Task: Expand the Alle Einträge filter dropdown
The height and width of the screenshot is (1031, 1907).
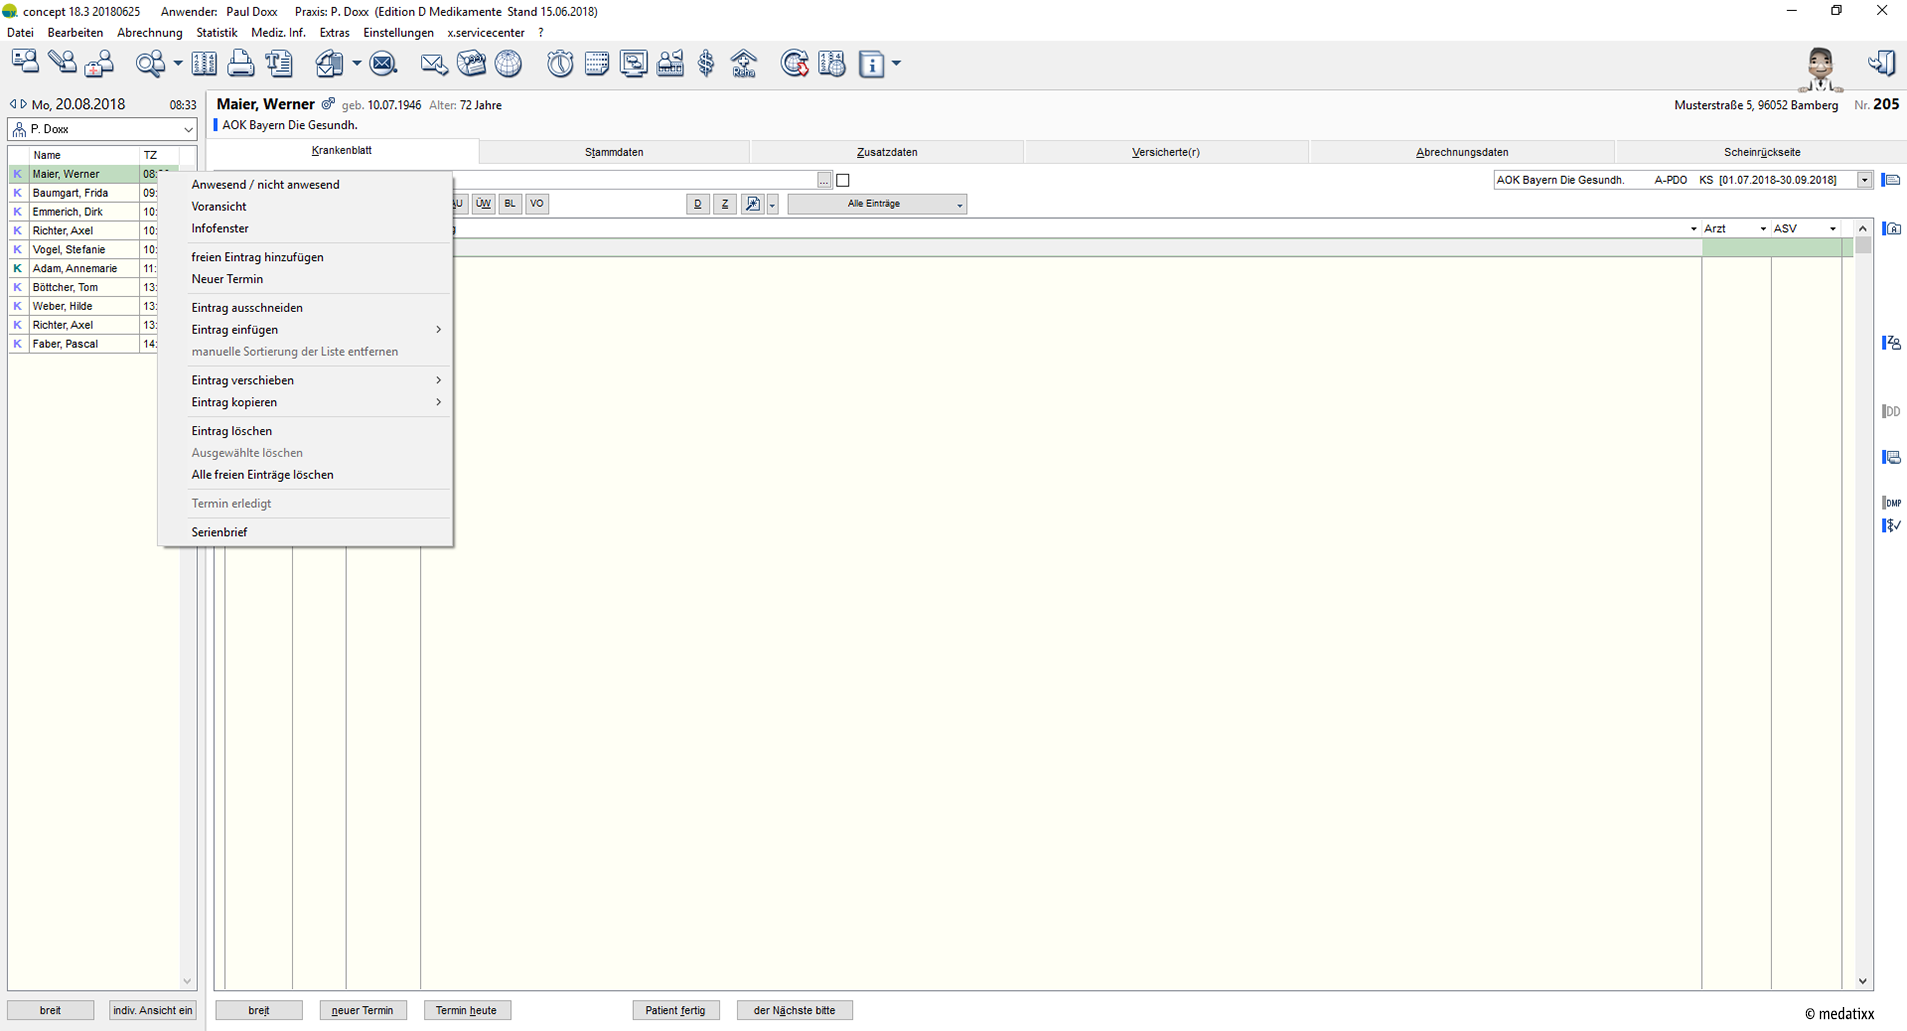Action: click(877, 204)
